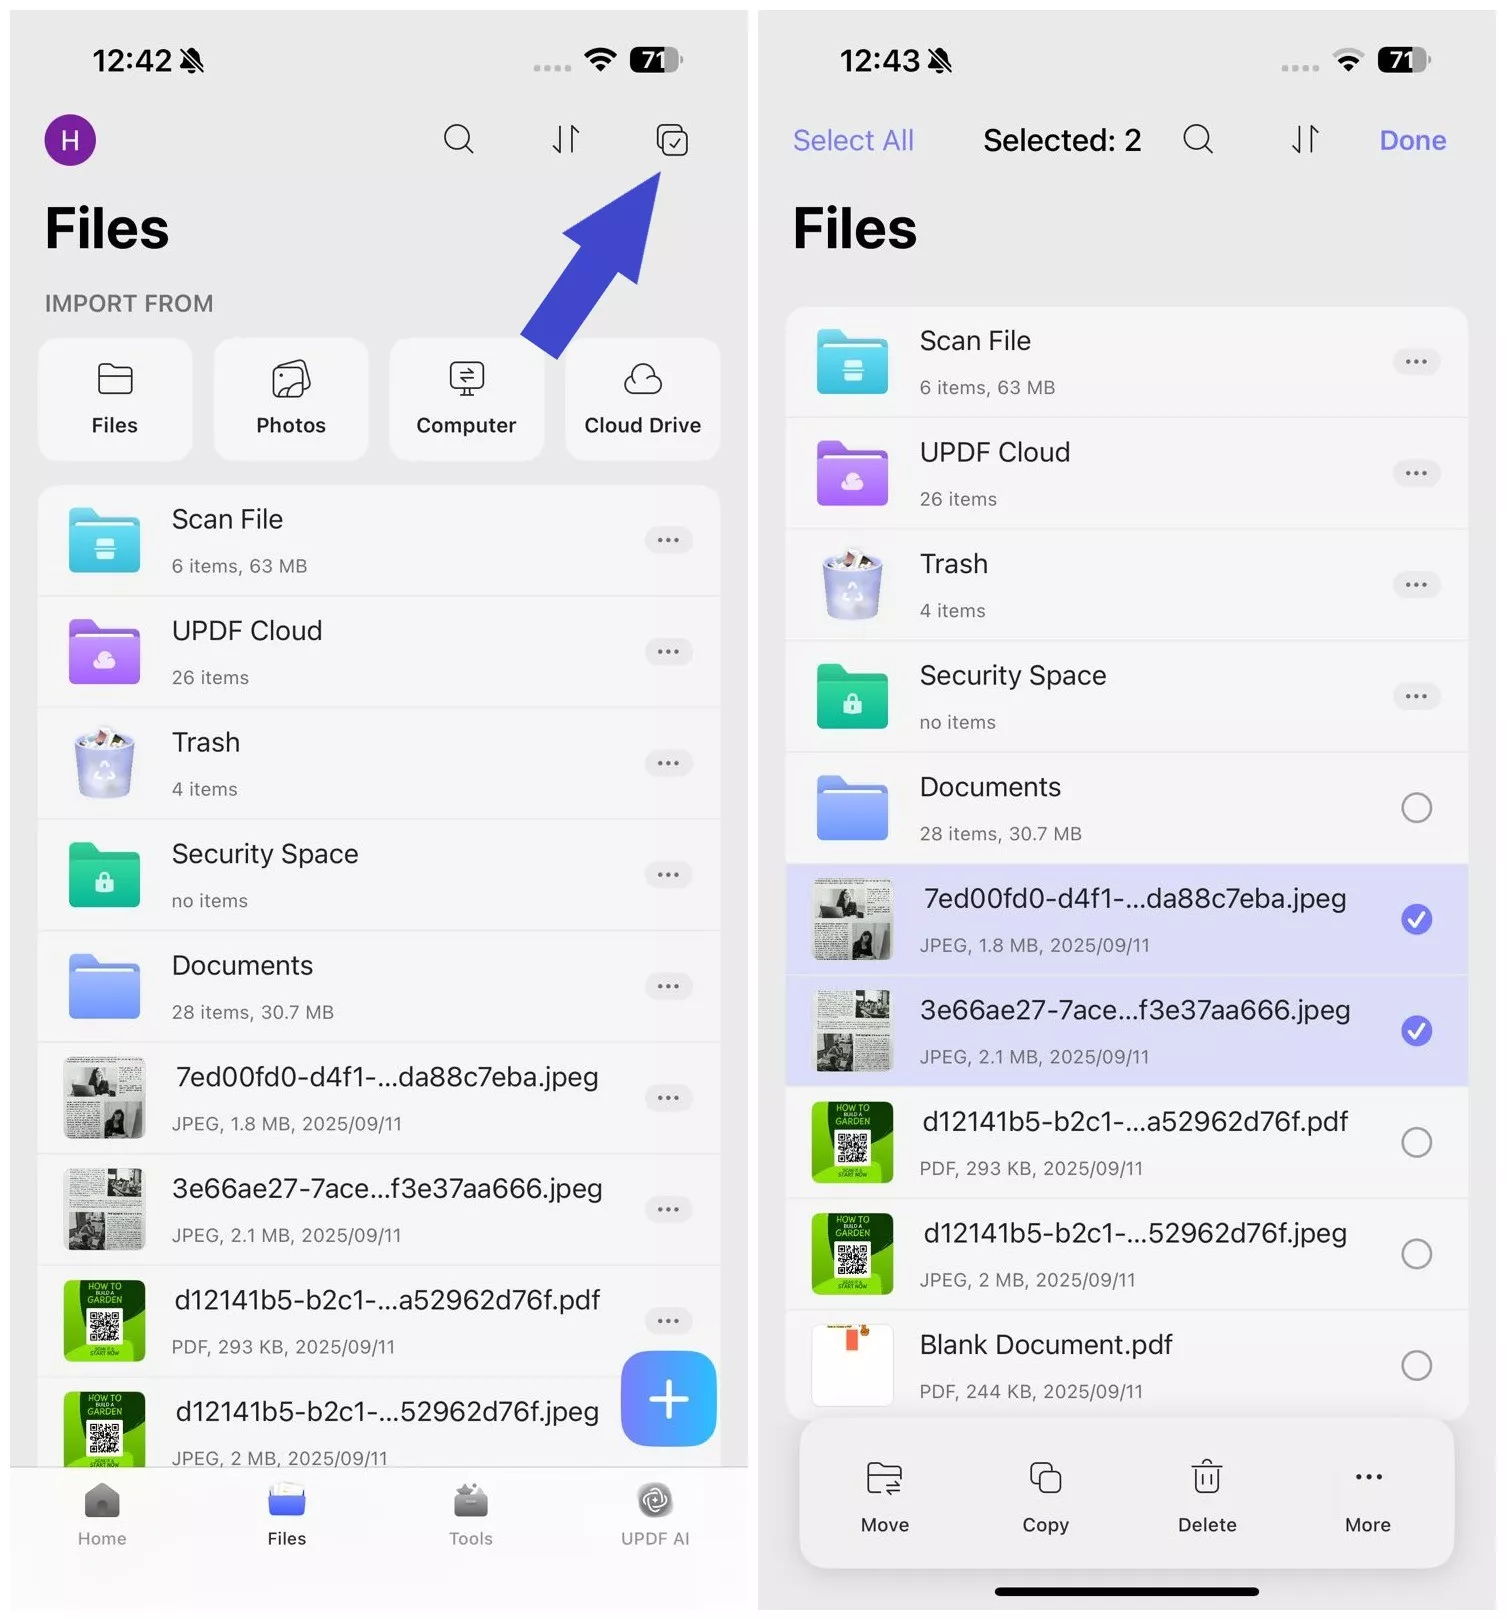Image resolution: width=1506 pixels, height=1620 pixels.
Task: Tap the 'Selected: 2' counter text
Action: coord(1062,140)
